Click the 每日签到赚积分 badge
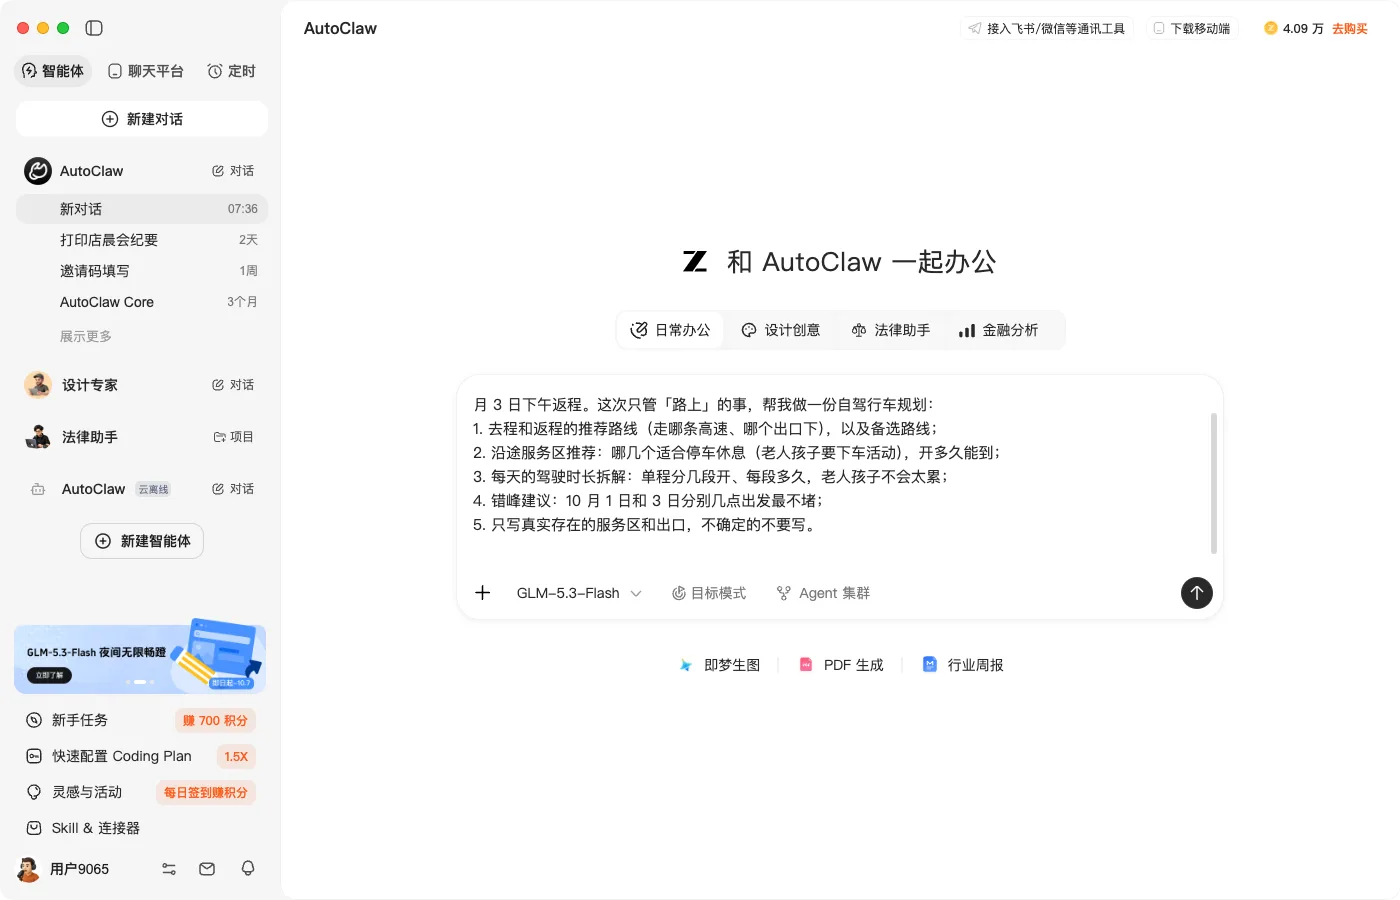This screenshot has height=900, width=1400. coord(206,793)
